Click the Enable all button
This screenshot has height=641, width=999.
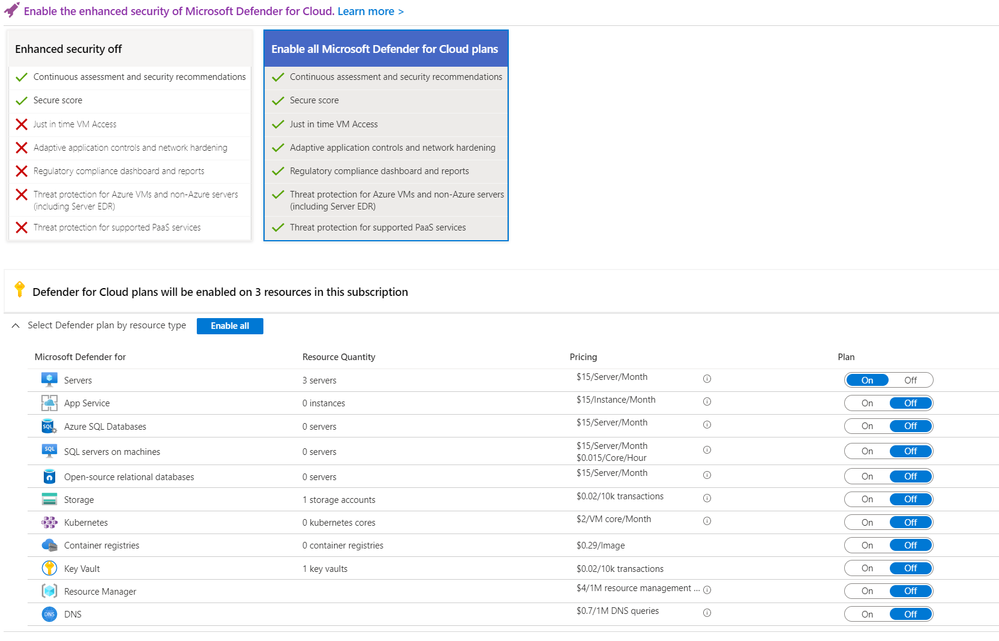(x=230, y=326)
